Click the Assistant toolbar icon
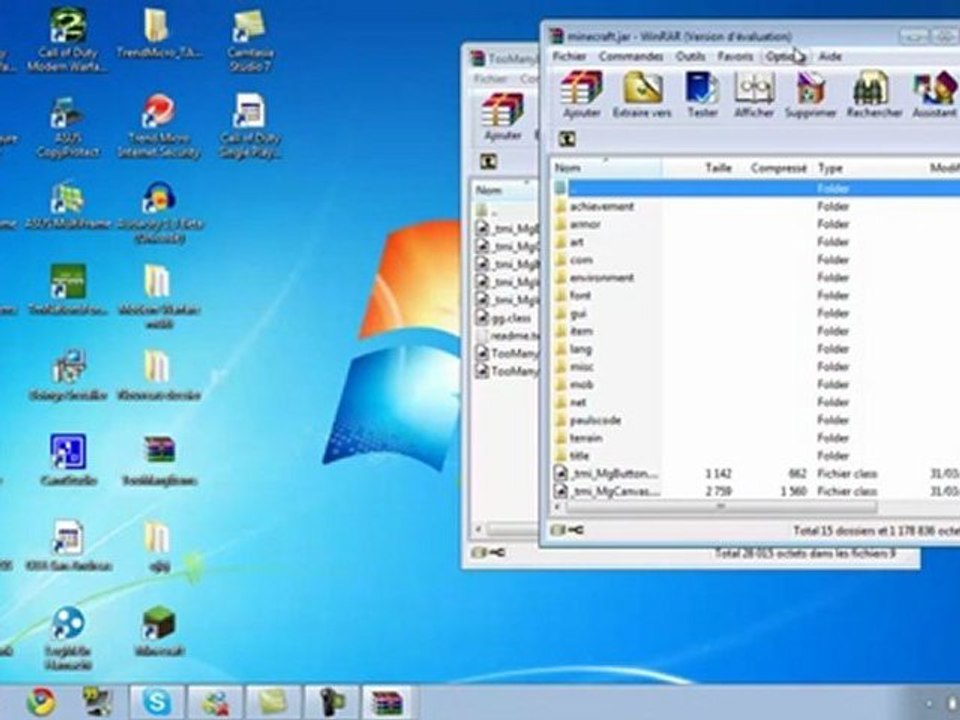Viewport: 960px width, 720px height. pyautogui.click(x=934, y=94)
